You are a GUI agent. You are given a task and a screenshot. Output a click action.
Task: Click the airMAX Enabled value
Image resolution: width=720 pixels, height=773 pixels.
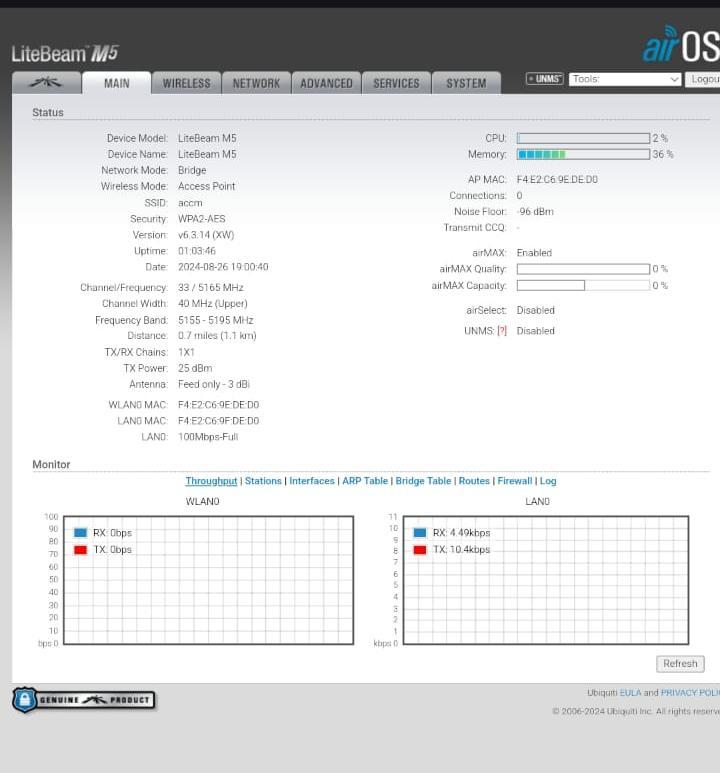(x=534, y=253)
